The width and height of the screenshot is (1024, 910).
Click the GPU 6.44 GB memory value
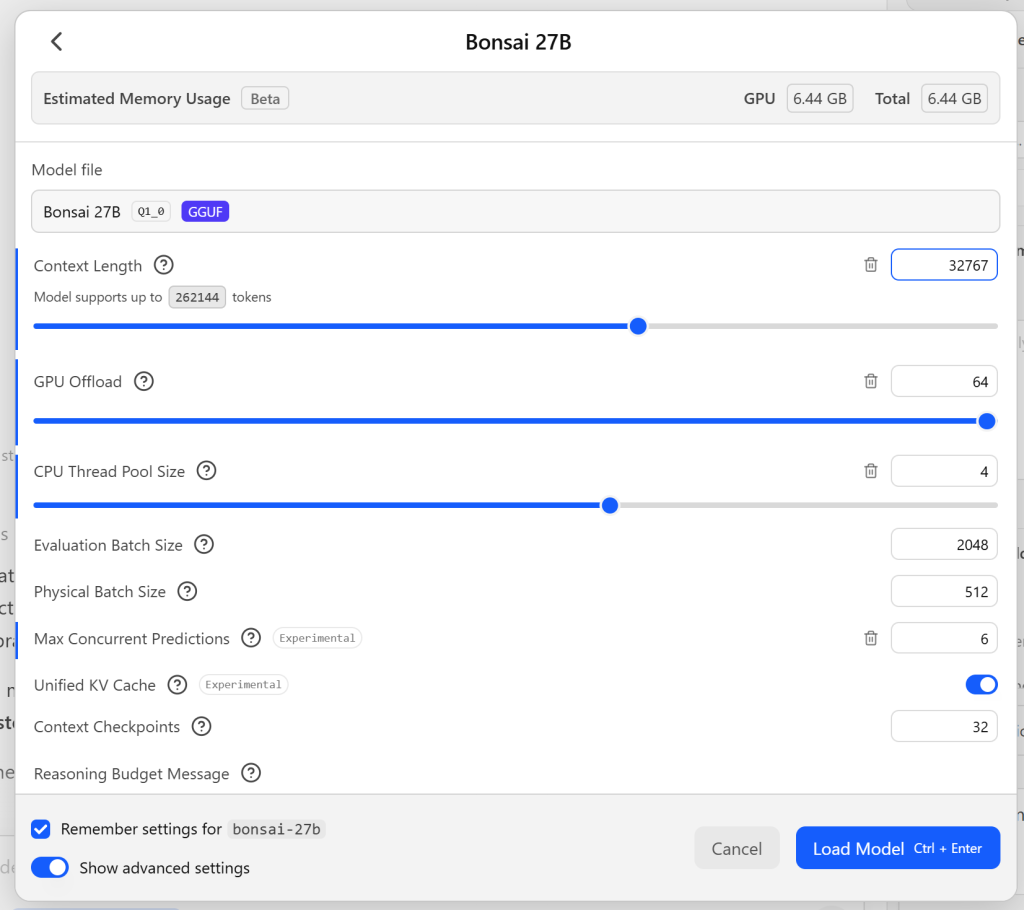tap(820, 99)
